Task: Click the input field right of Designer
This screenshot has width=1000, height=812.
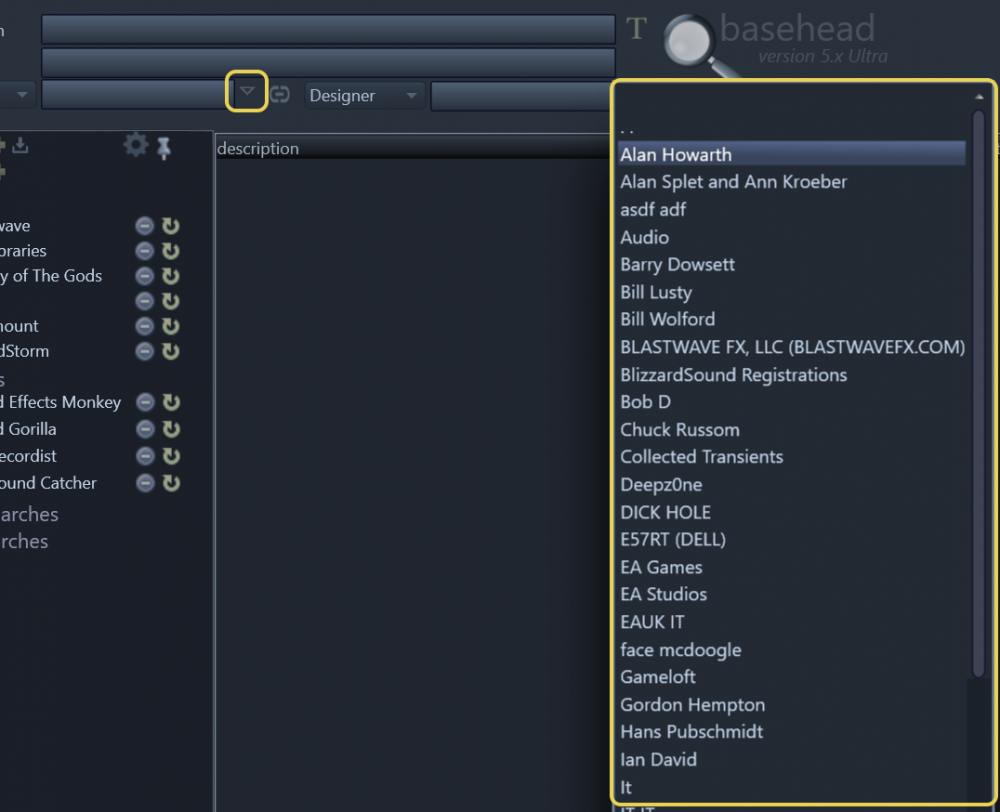Action: [521, 96]
